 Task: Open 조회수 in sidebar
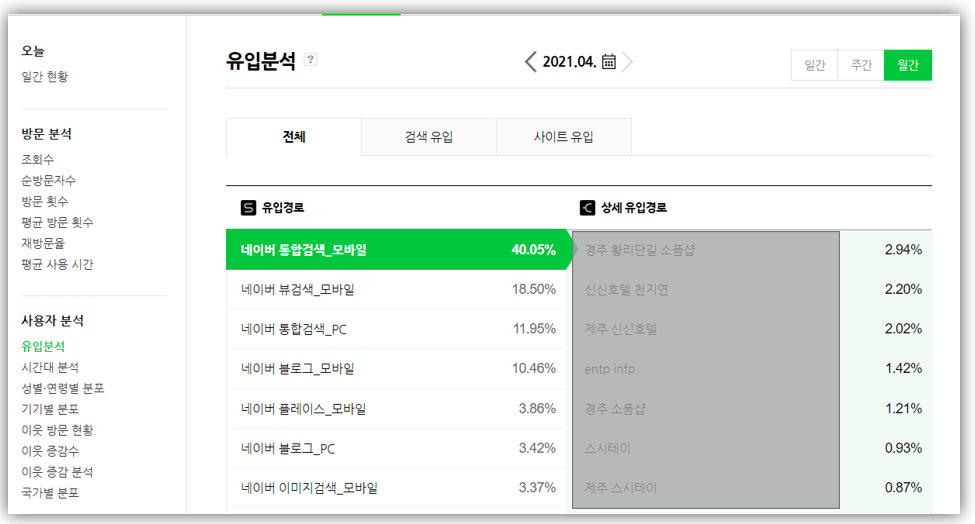pos(37,159)
